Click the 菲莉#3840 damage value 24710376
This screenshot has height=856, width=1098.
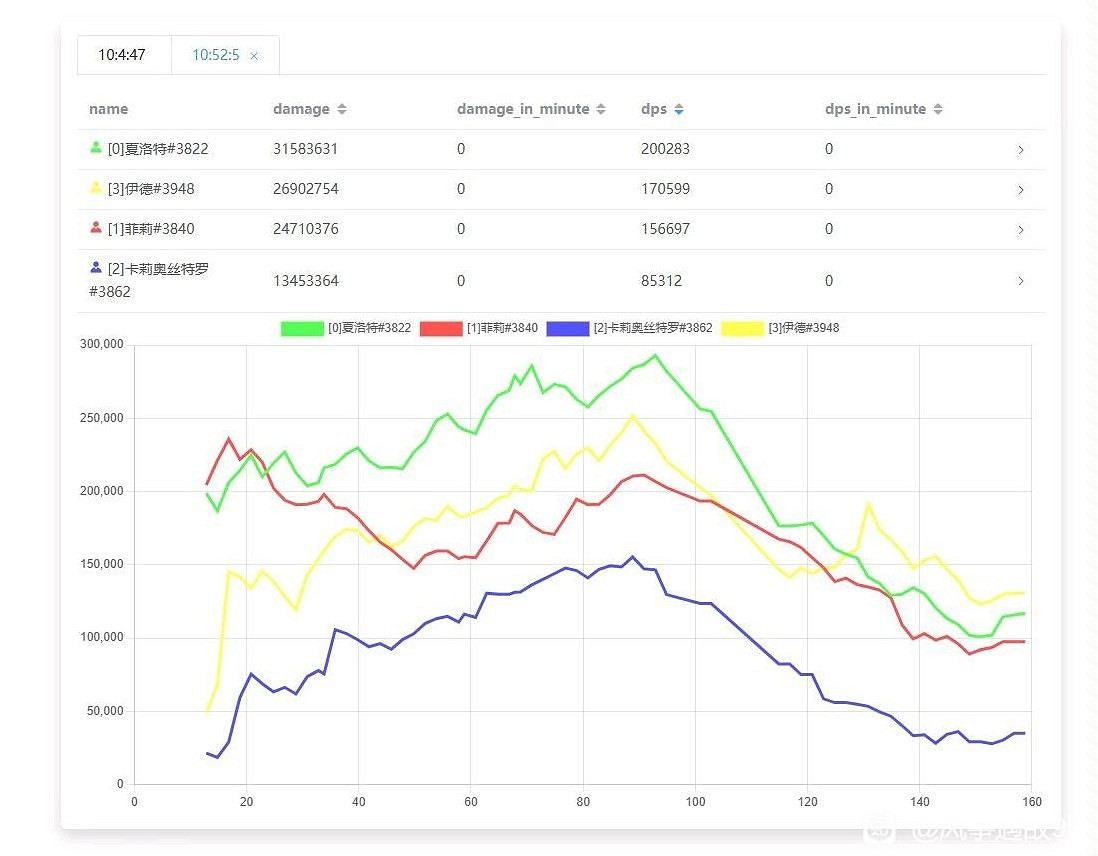306,229
